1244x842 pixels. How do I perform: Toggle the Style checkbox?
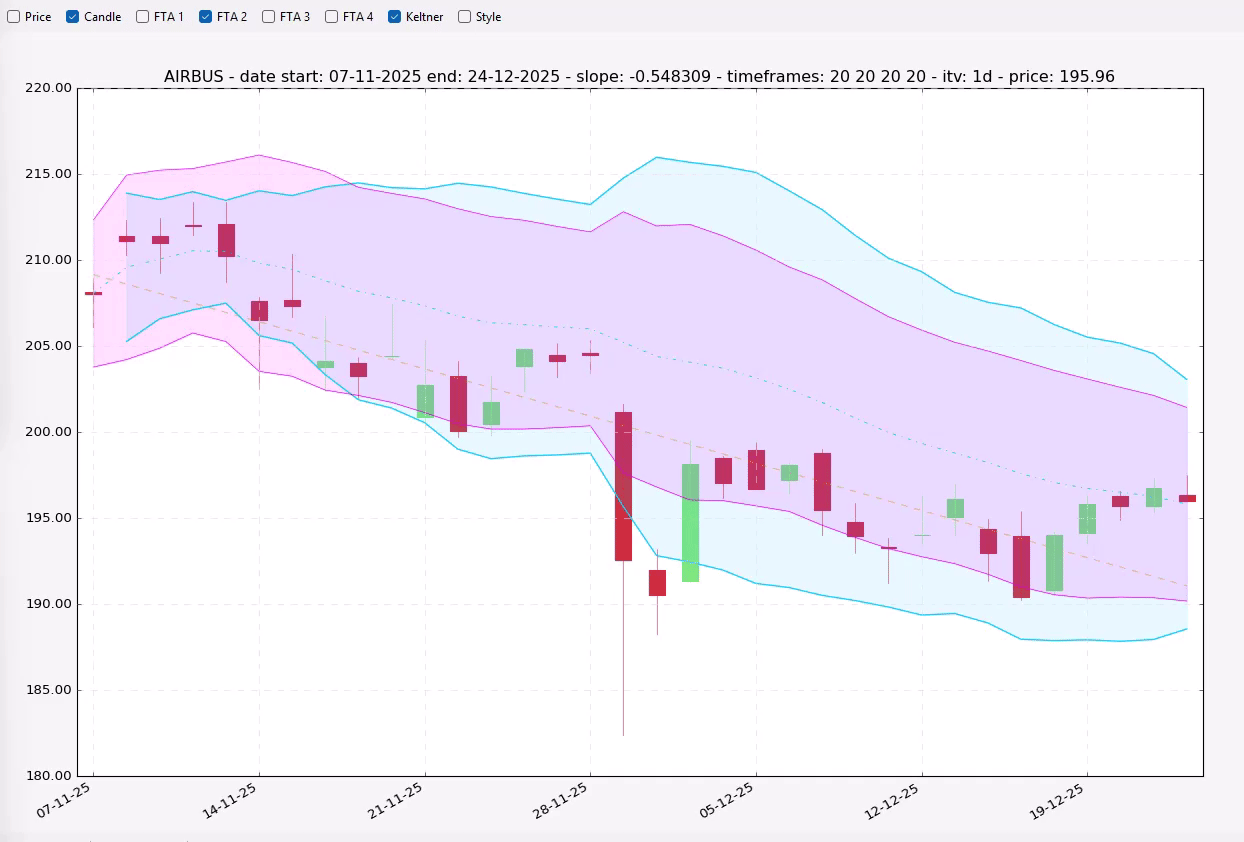[465, 17]
